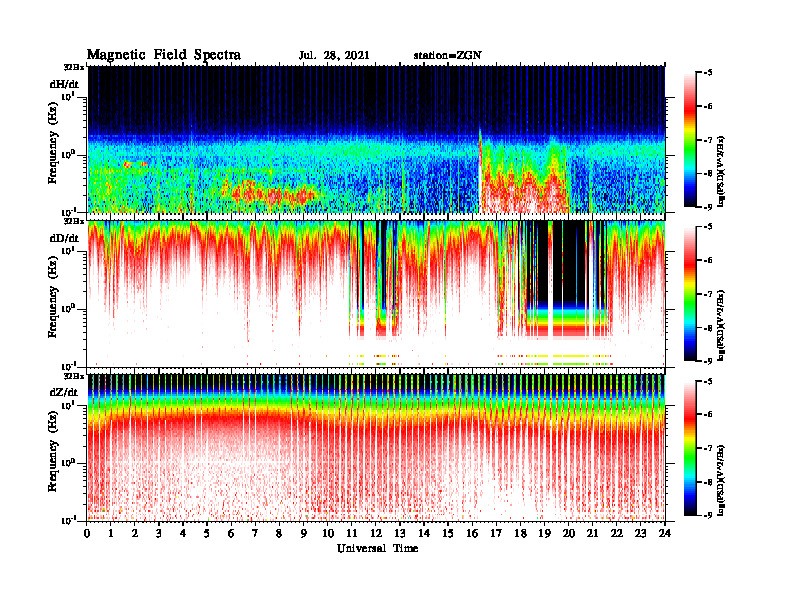Click the -9 value on the dH/dt color bar
The image size is (792, 612).
[708, 207]
